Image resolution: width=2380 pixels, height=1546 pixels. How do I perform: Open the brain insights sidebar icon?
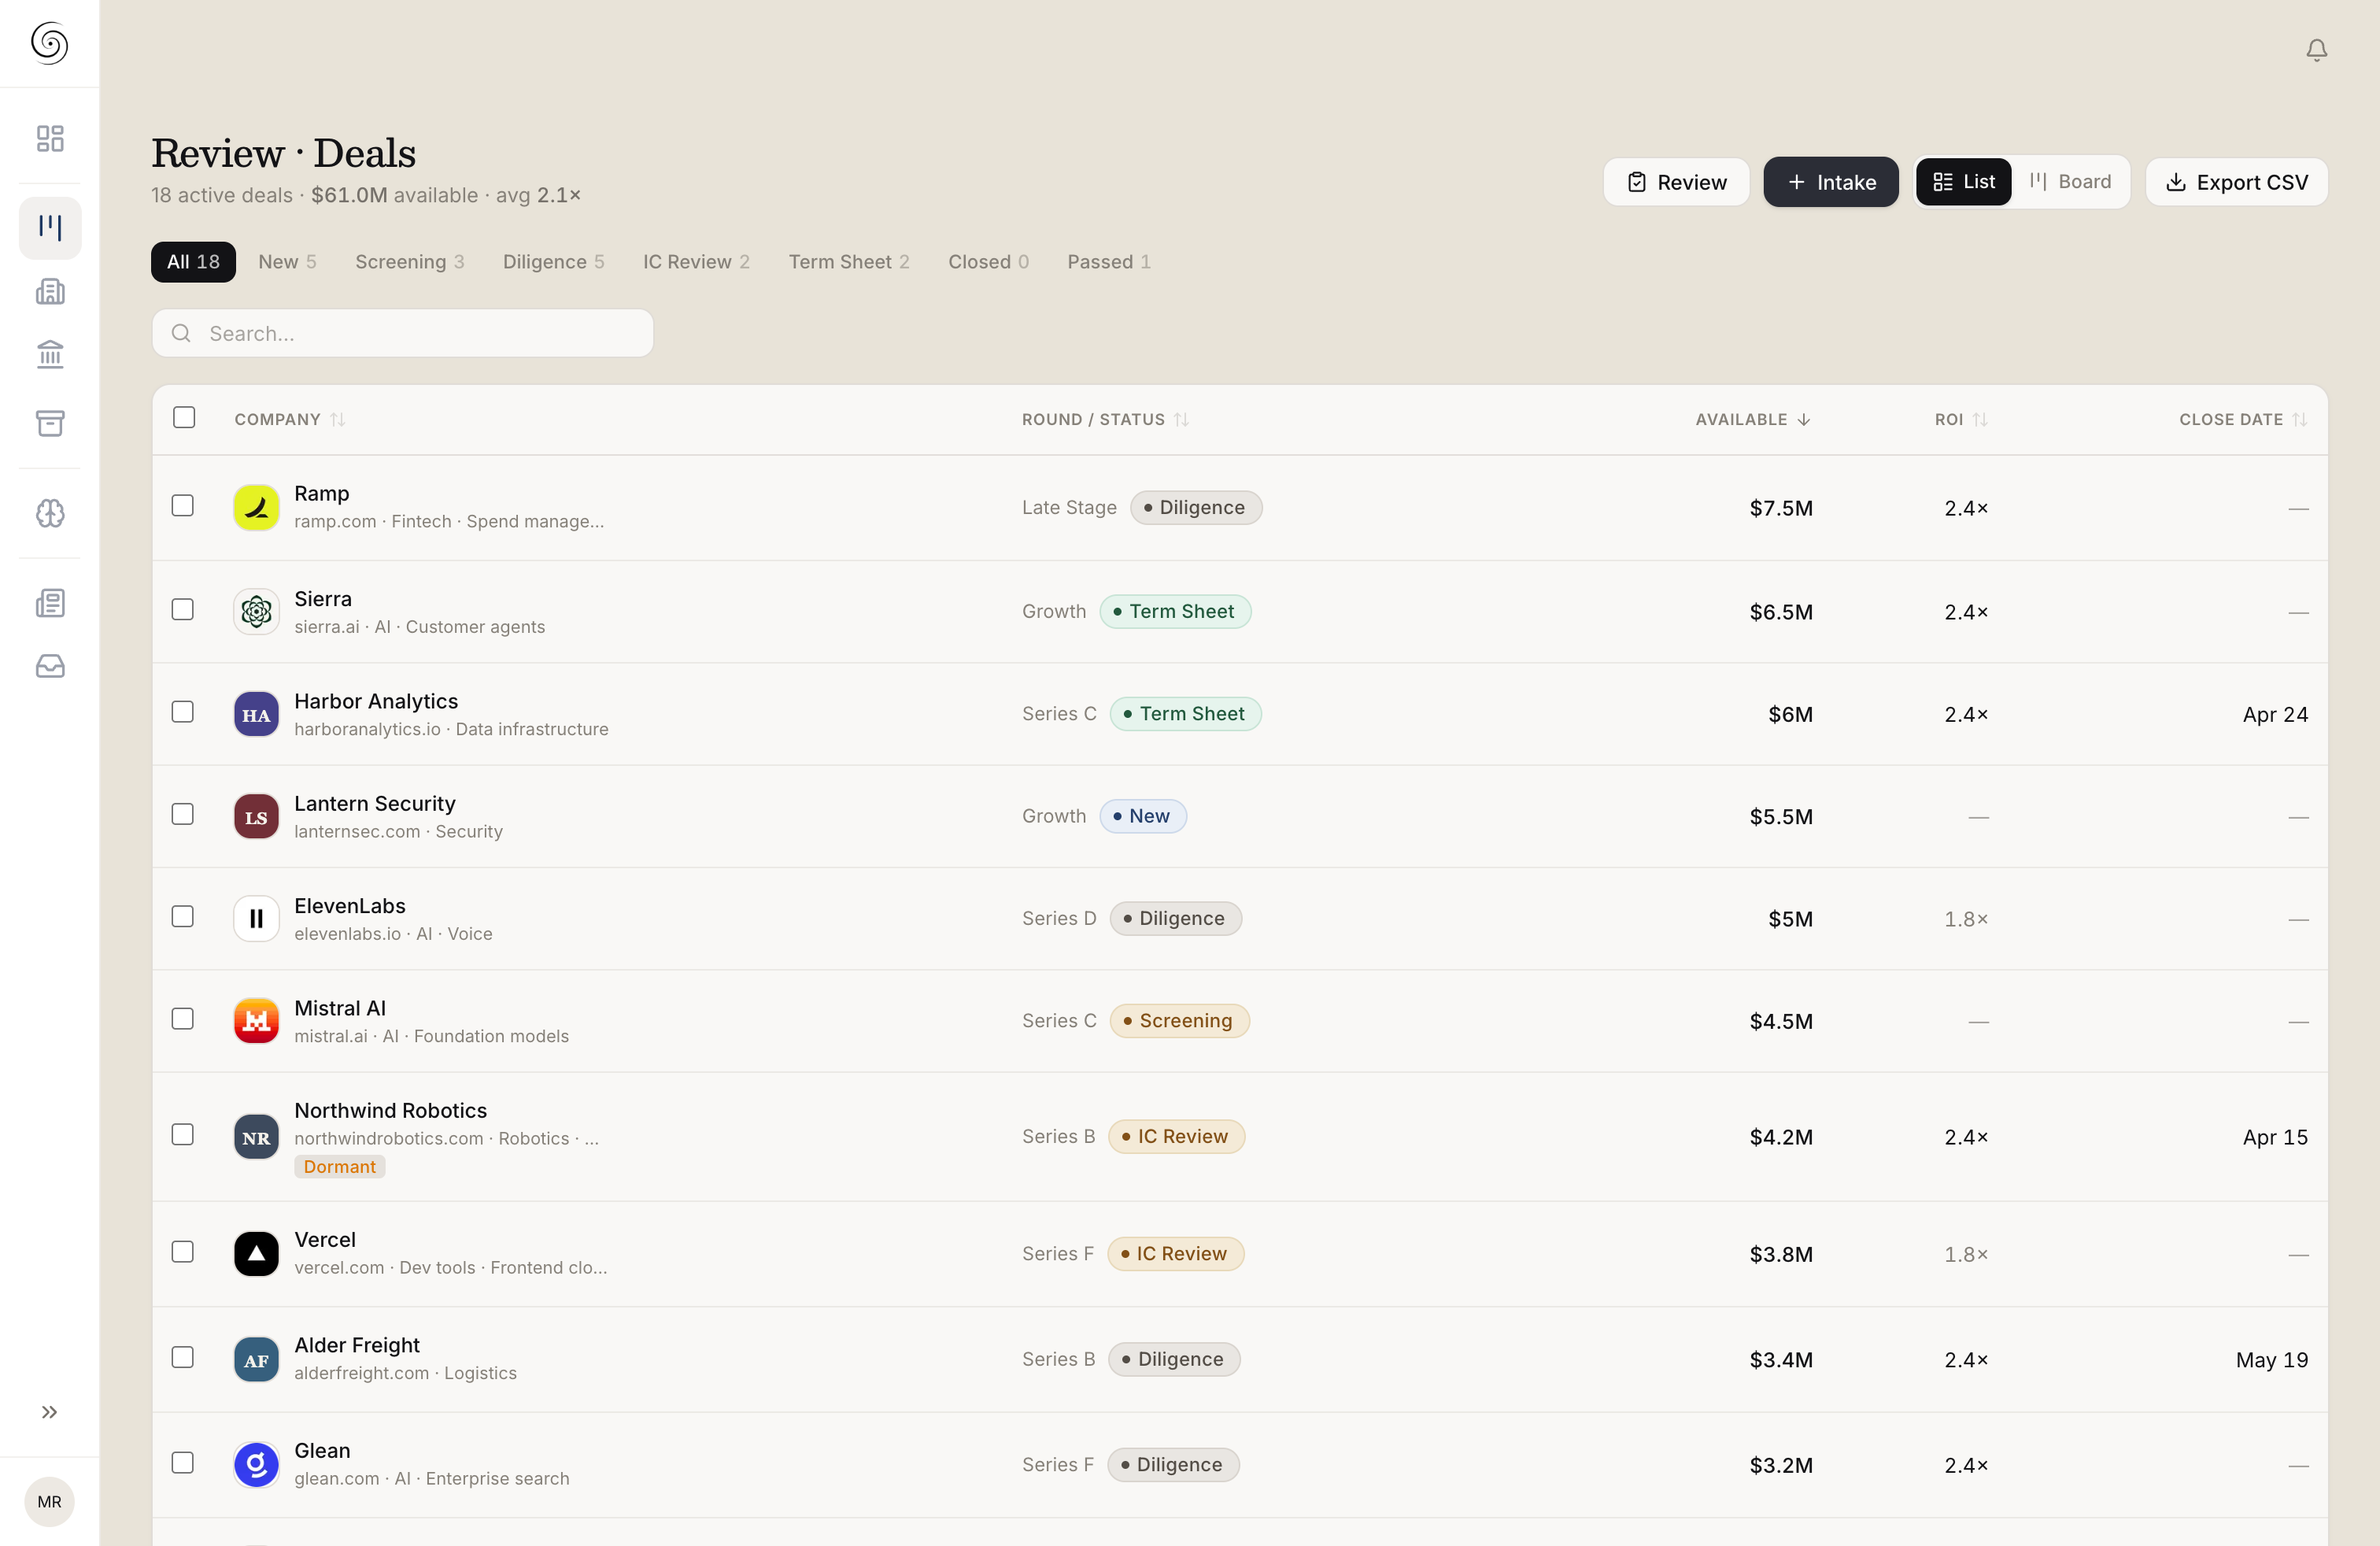click(x=50, y=513)
